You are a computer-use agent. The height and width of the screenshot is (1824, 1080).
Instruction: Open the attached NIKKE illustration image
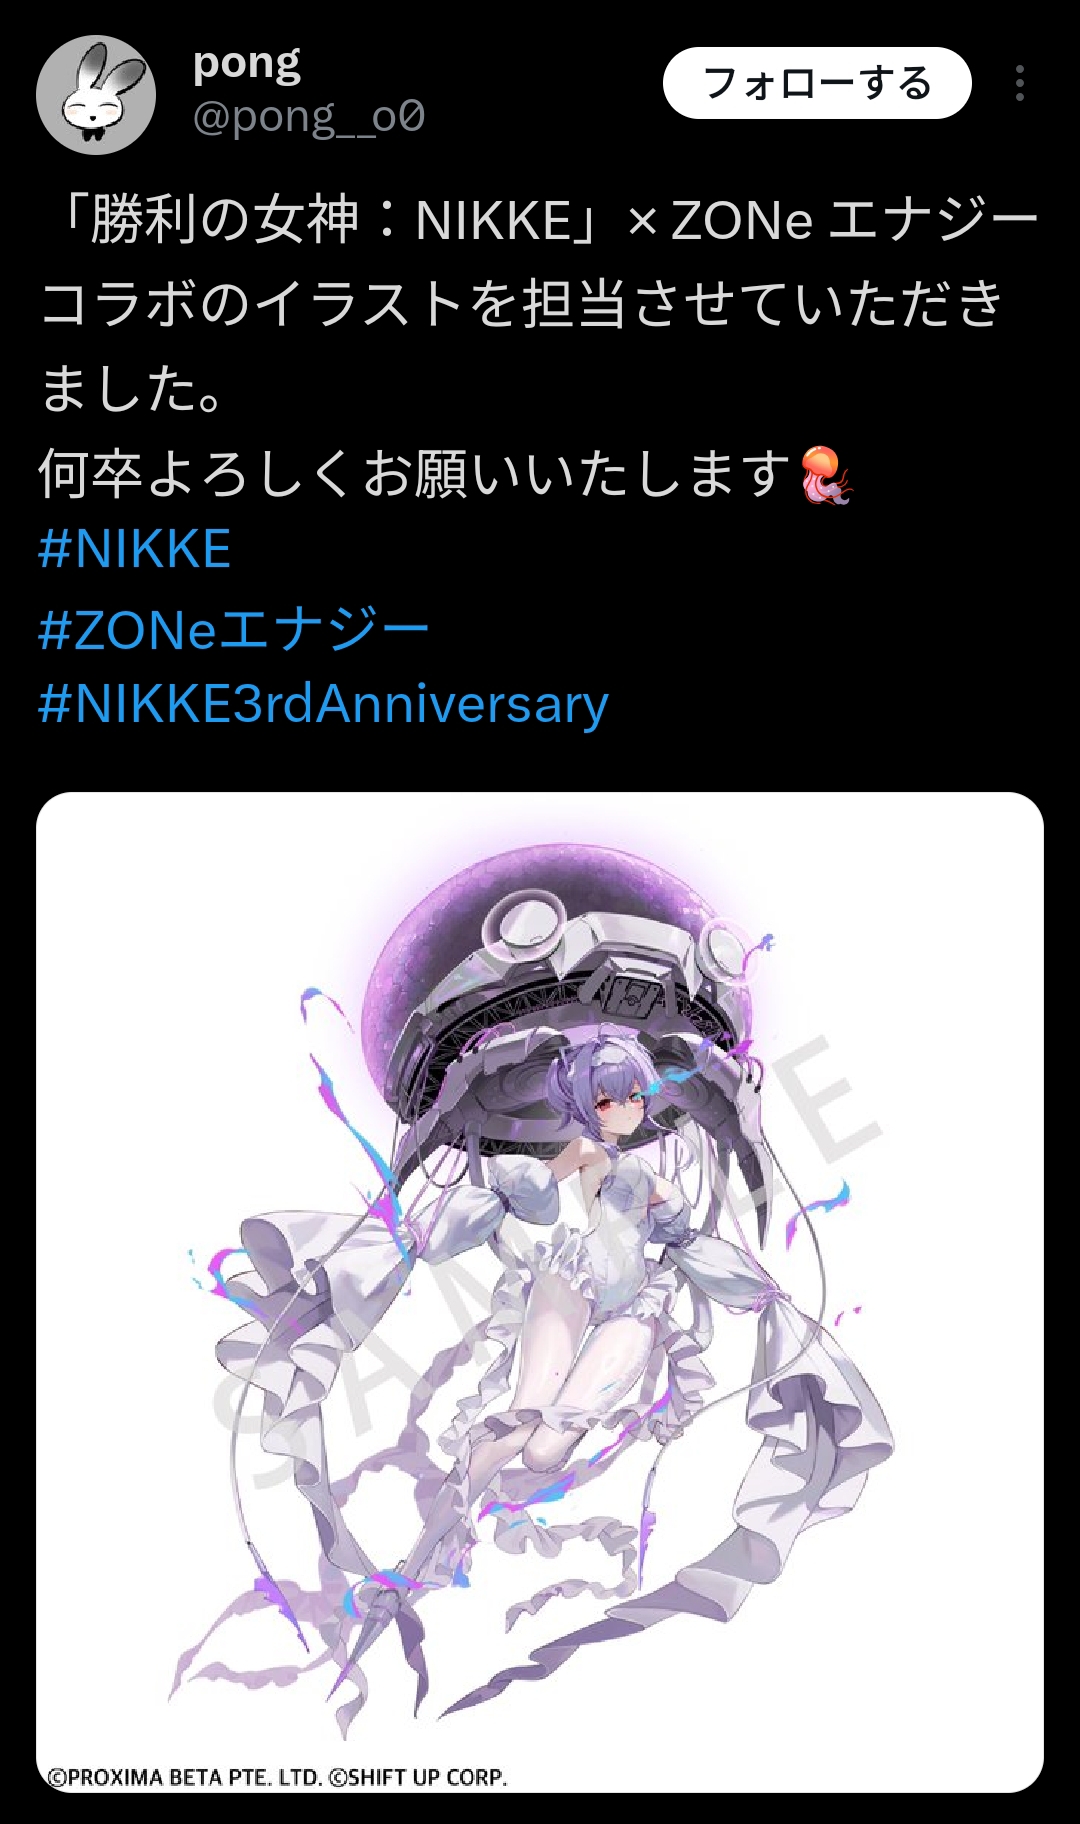click(540, 1292)
